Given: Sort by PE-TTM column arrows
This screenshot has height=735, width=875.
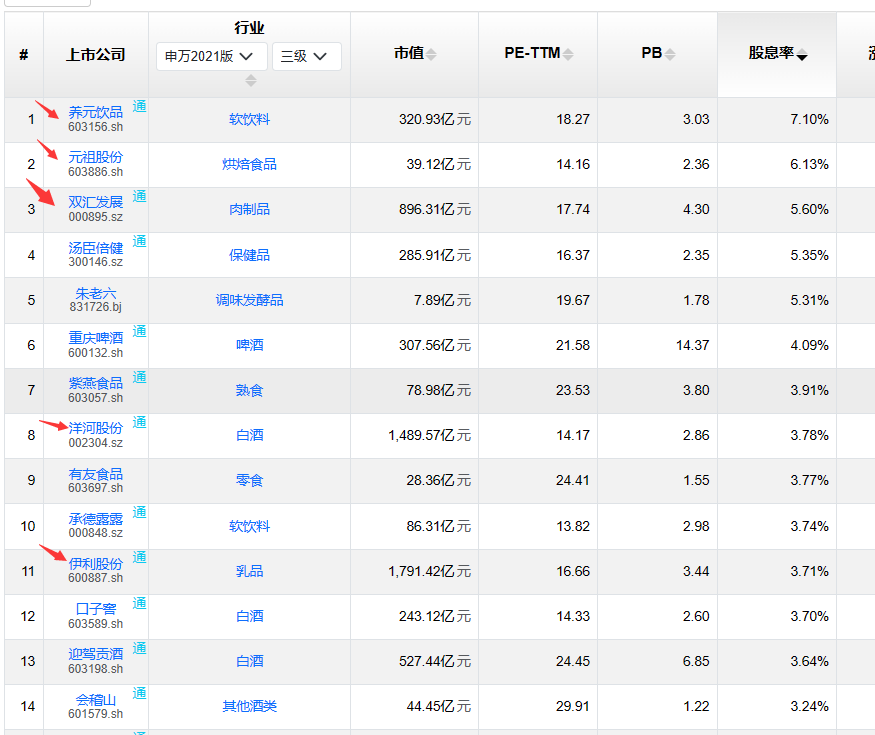Looking at the screenshot, I should 568,54.
